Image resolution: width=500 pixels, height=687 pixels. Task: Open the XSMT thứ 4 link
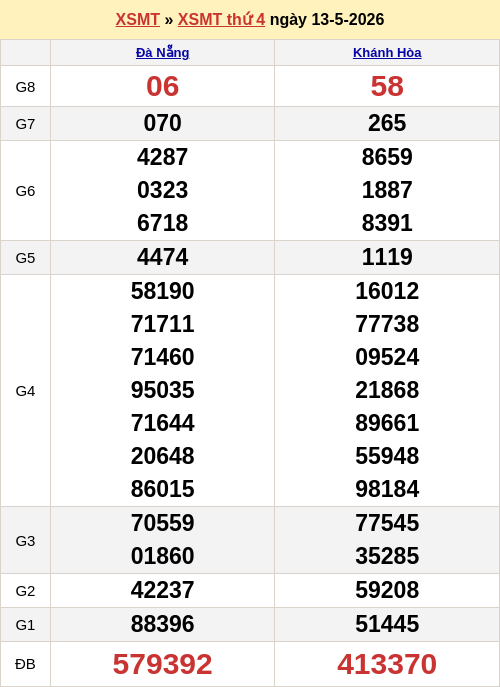(221, 20)
